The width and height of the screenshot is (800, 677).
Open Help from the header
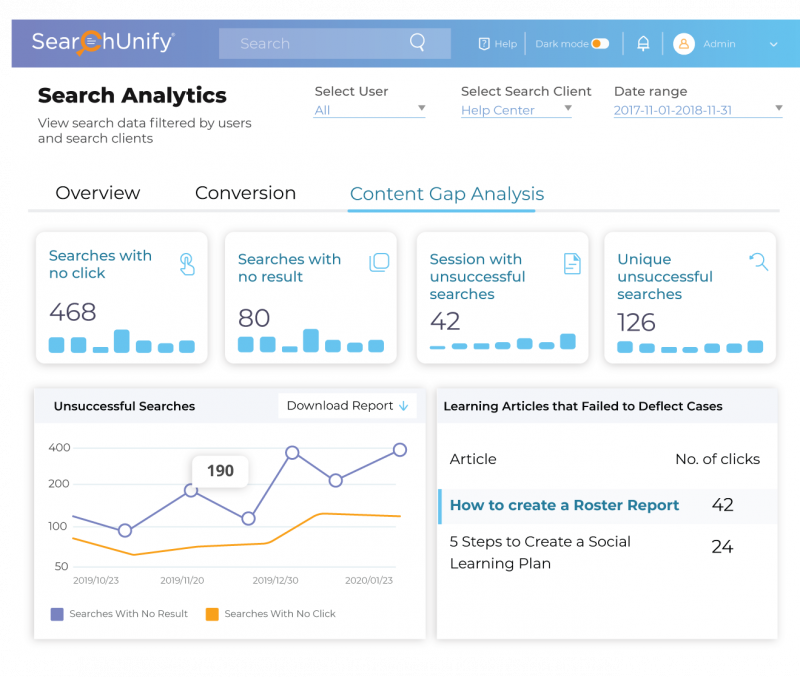click(x=498, y=44)
